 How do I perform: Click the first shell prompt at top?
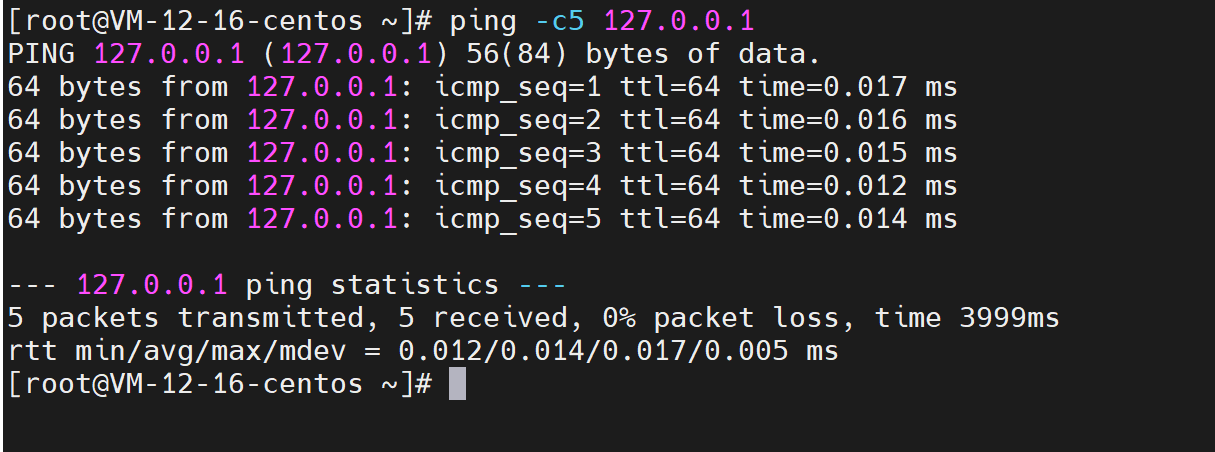point(220,21)
